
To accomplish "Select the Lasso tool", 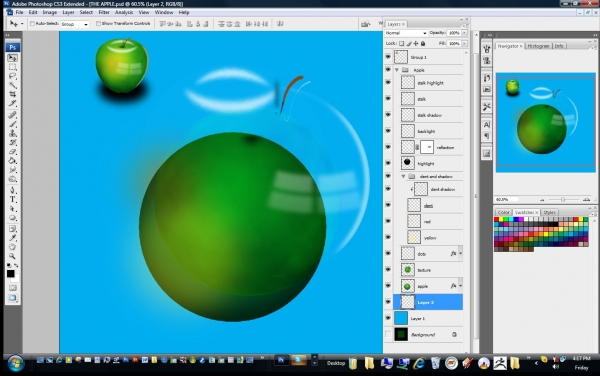I will click(x=13, y=76).
